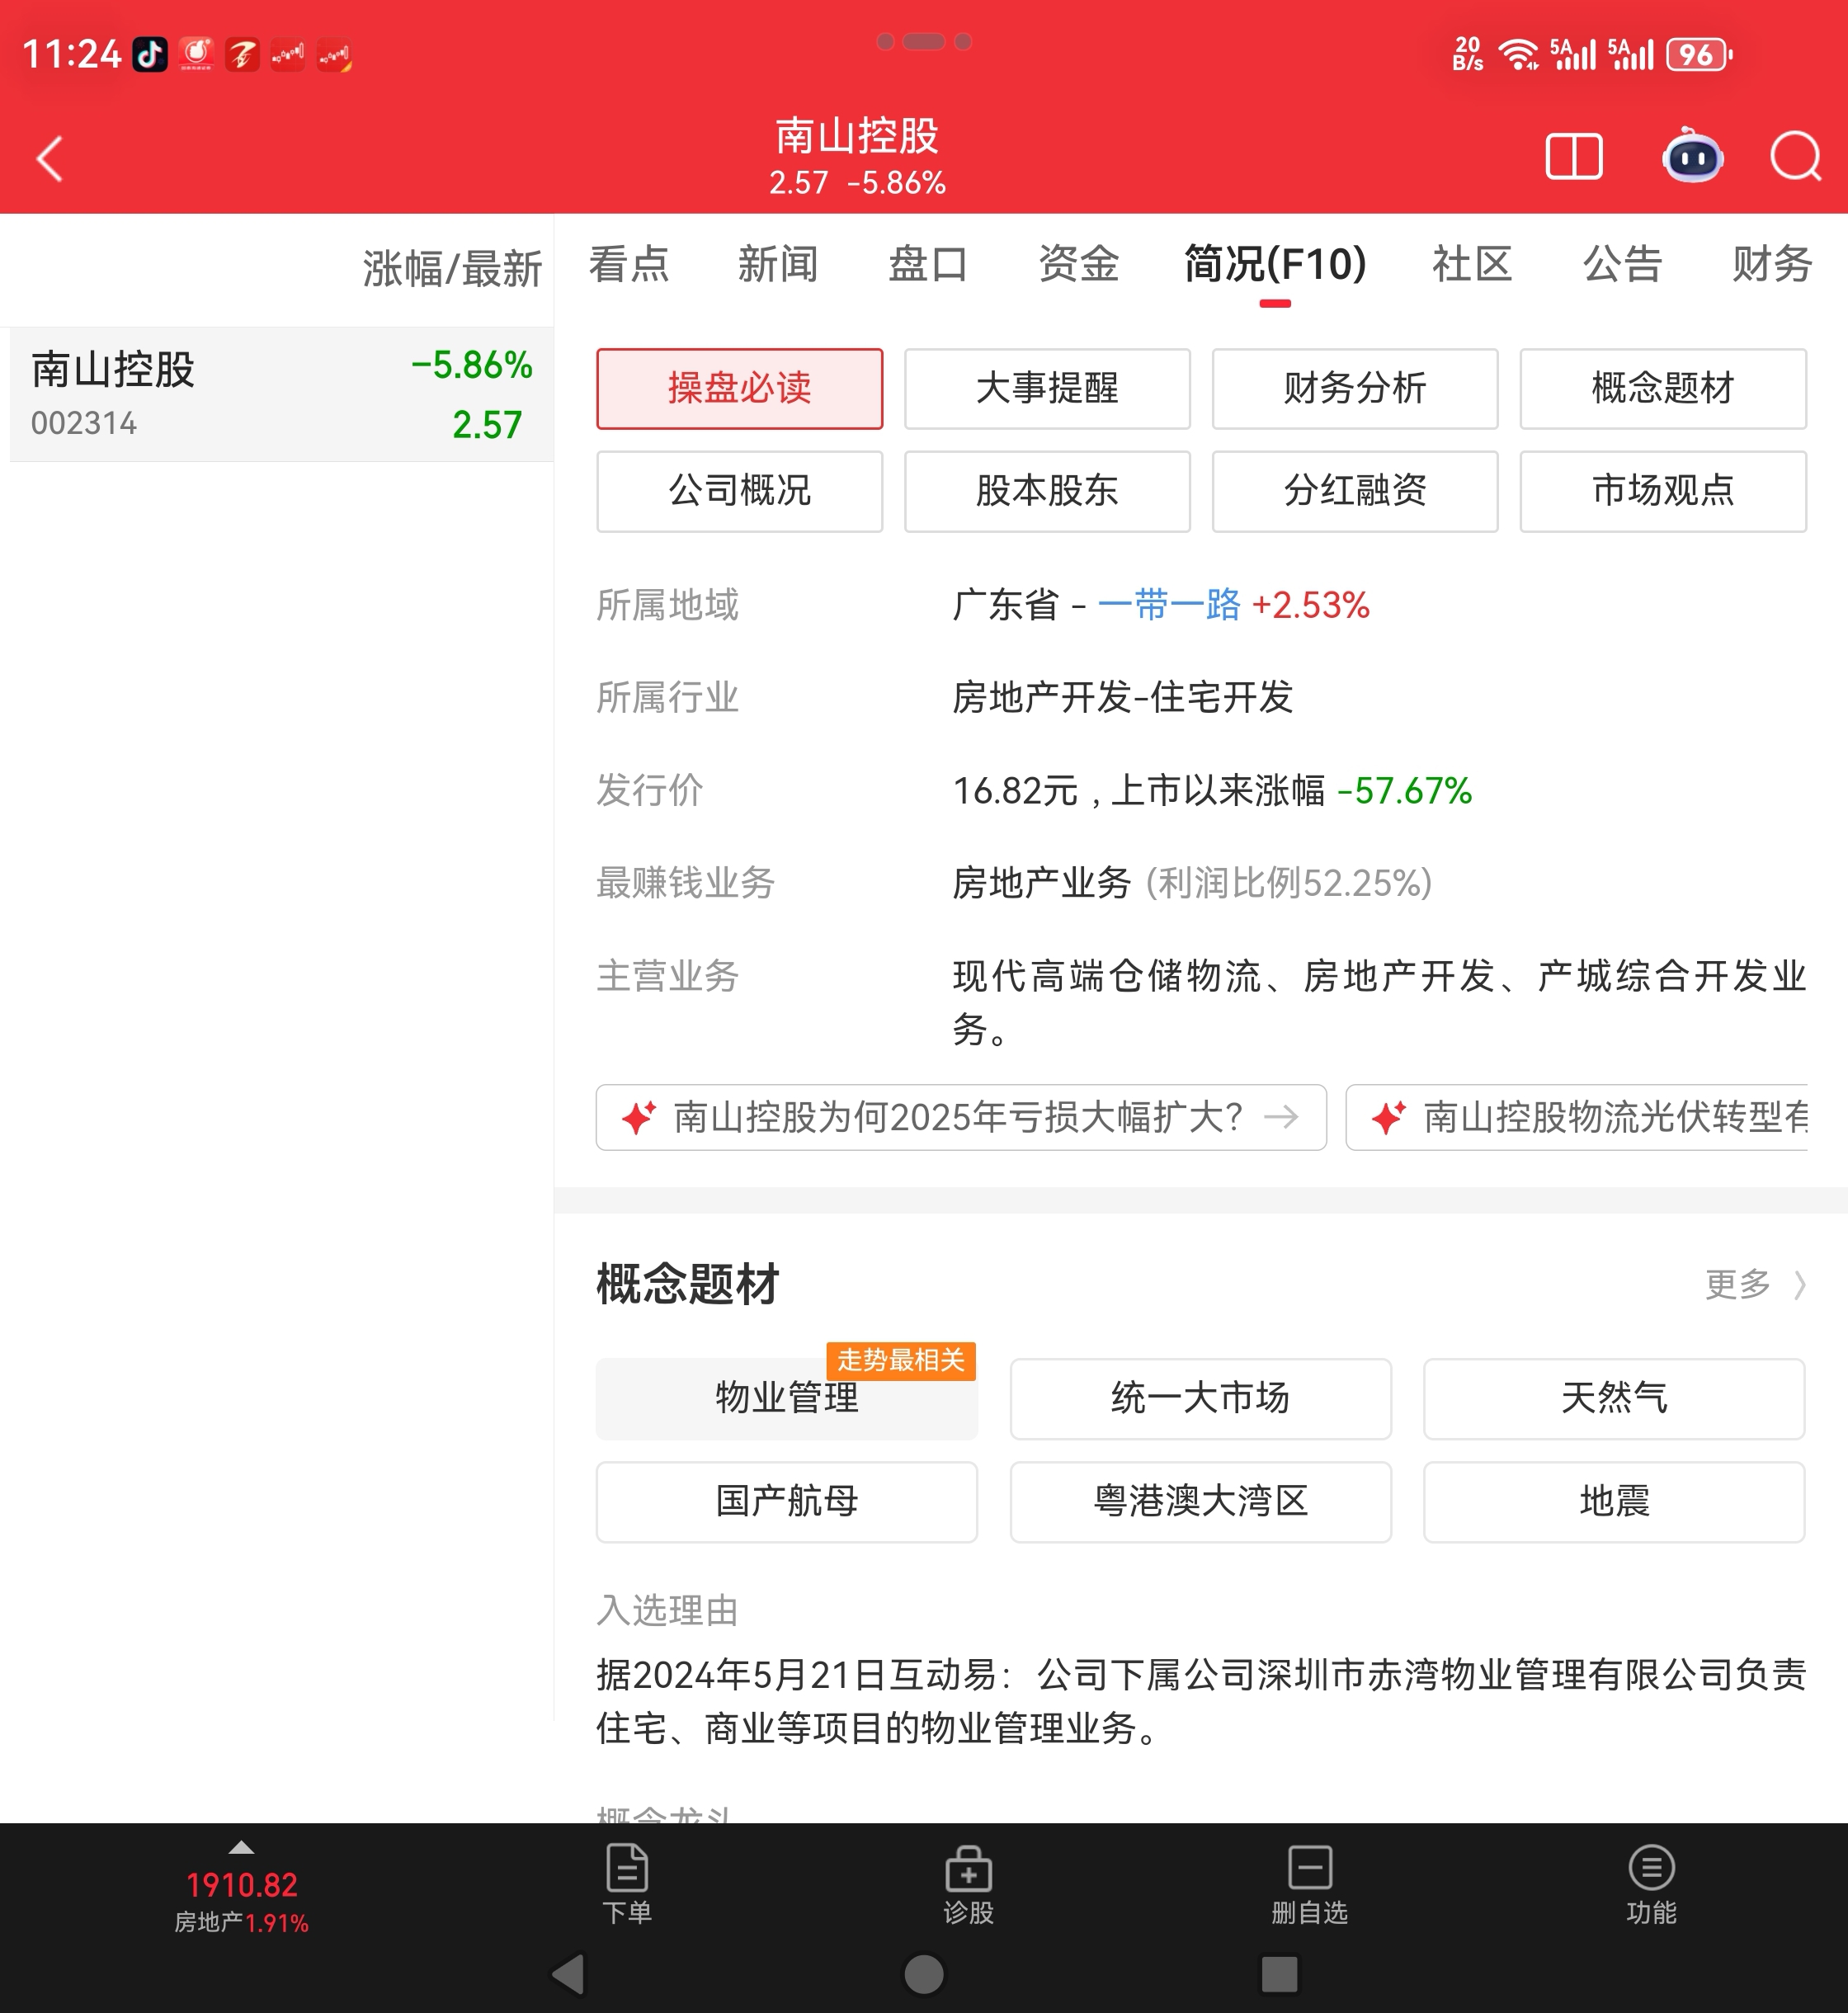This screenshot has height=2013, width=1848.
Task: Sort by 涨幅/最新 column header
Action: tap(451, 269)
